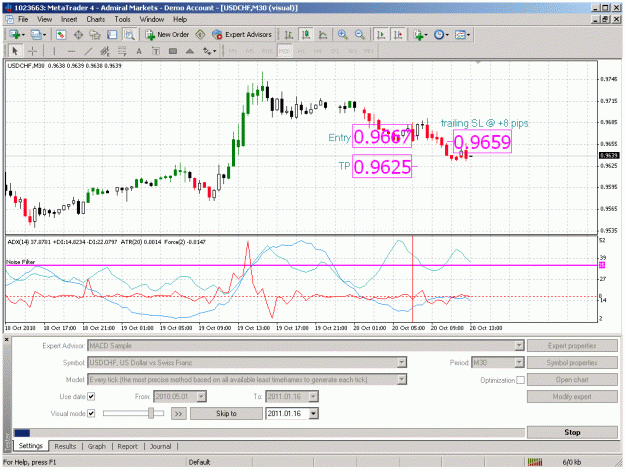The width and height of the screenshot is (625, 470).
Task: Select the rectangle label shape tool
Action: 173,51
